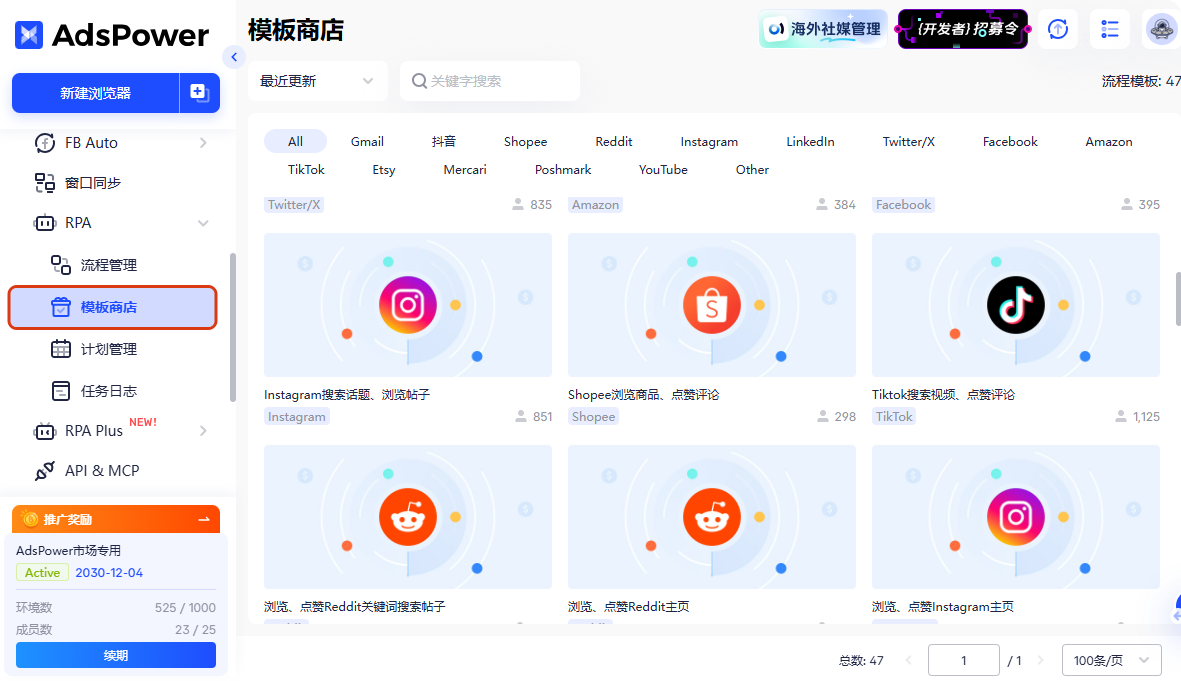The image size is (1181, 681).
Task: Filter templates by Facebook tab
Action: coord(1009,142)
